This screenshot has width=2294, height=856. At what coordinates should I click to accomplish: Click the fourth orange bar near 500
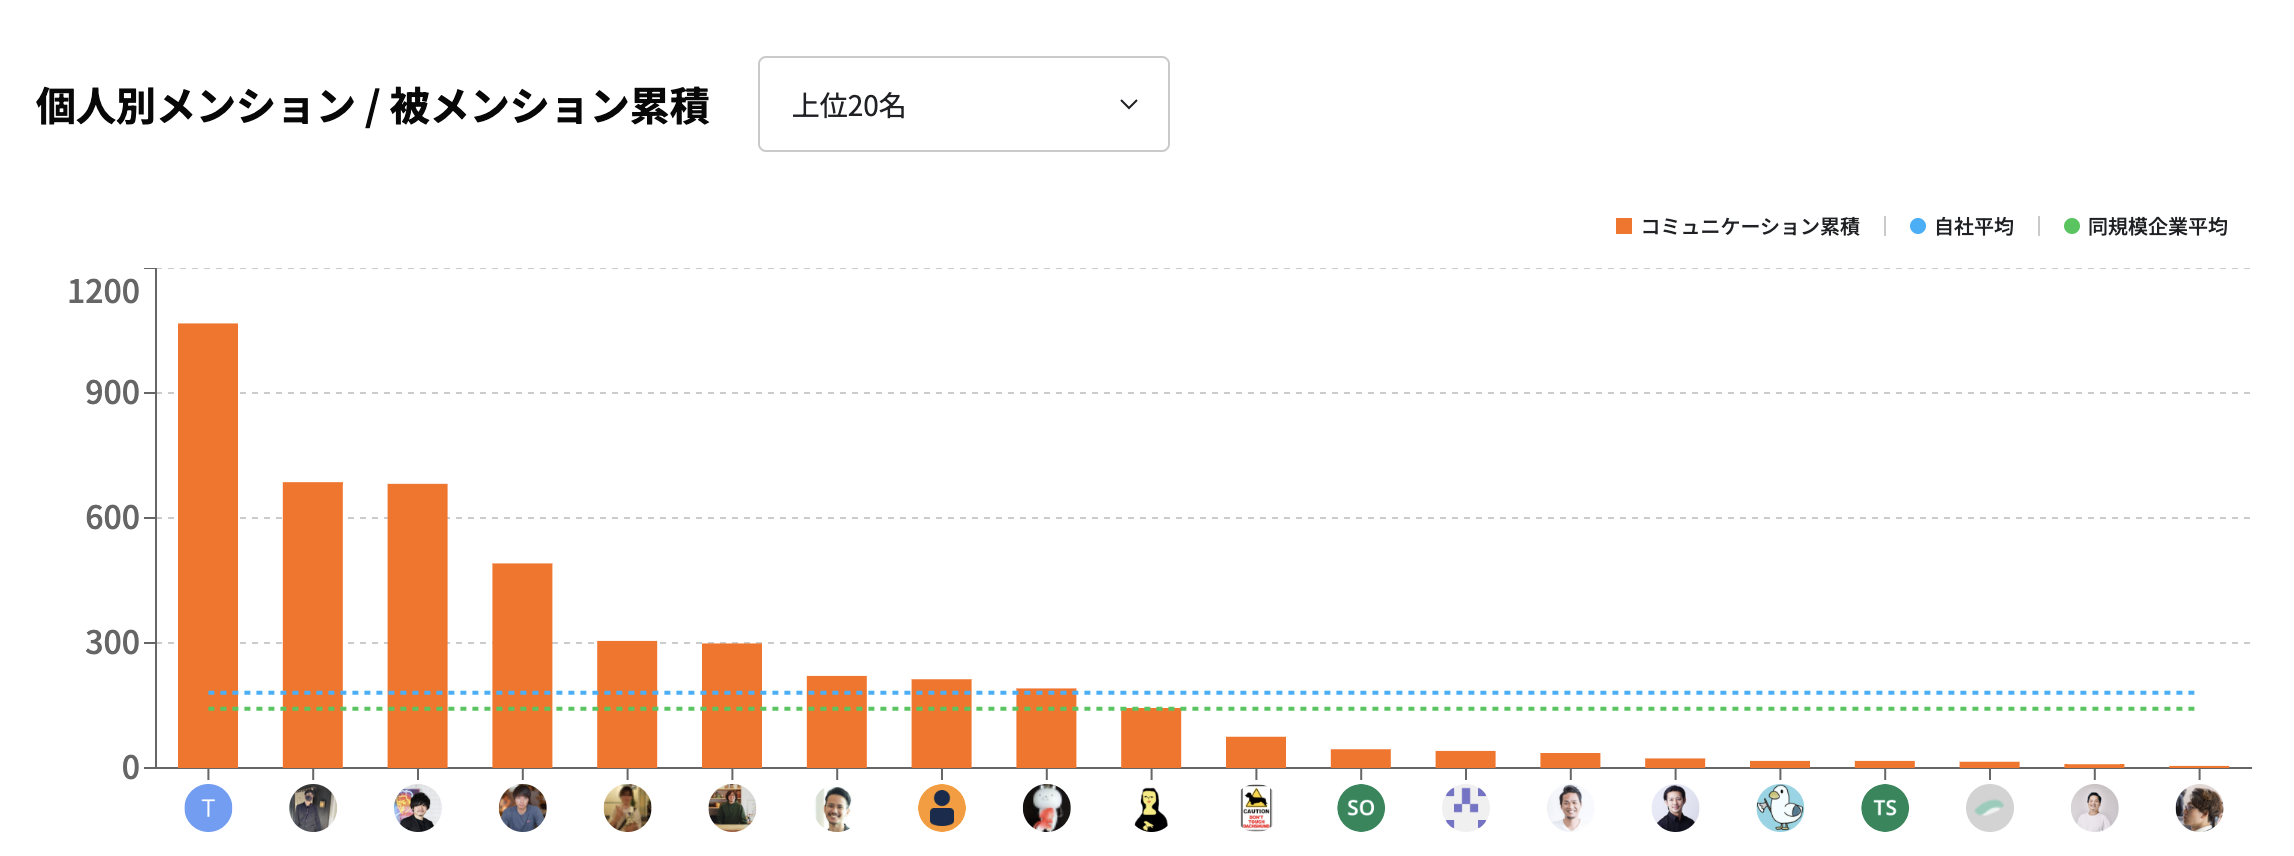pyautogui.click(x=522, y=666)
